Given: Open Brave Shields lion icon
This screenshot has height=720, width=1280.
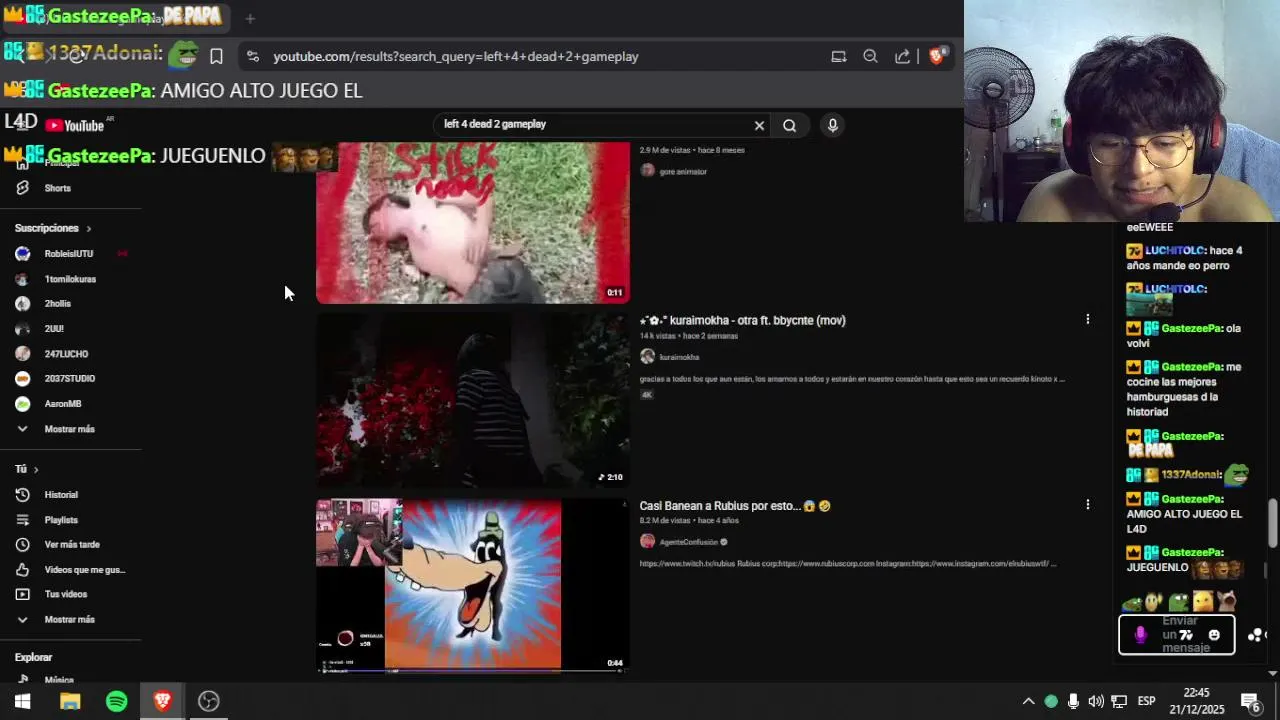Looking at the screenshot, I should [x=936, y=57].
